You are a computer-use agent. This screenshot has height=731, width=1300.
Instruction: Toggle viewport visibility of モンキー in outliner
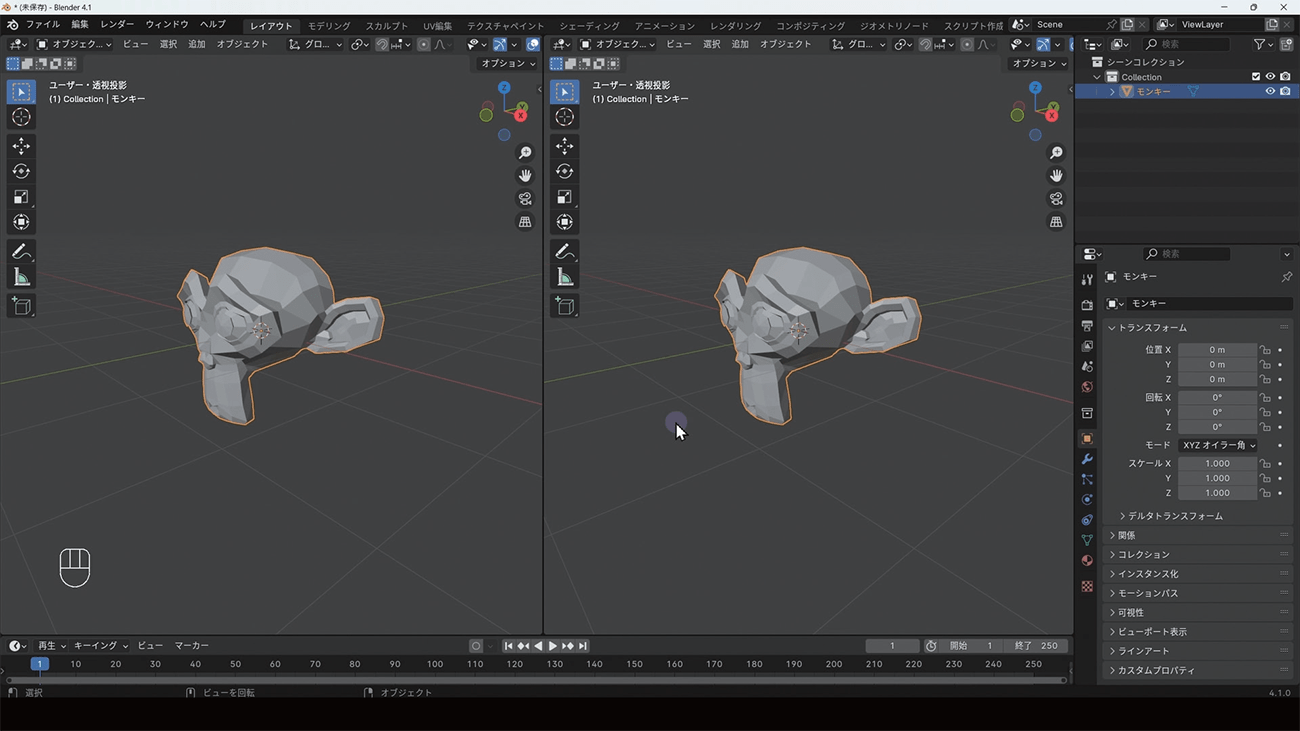[x=1270, y=92]
